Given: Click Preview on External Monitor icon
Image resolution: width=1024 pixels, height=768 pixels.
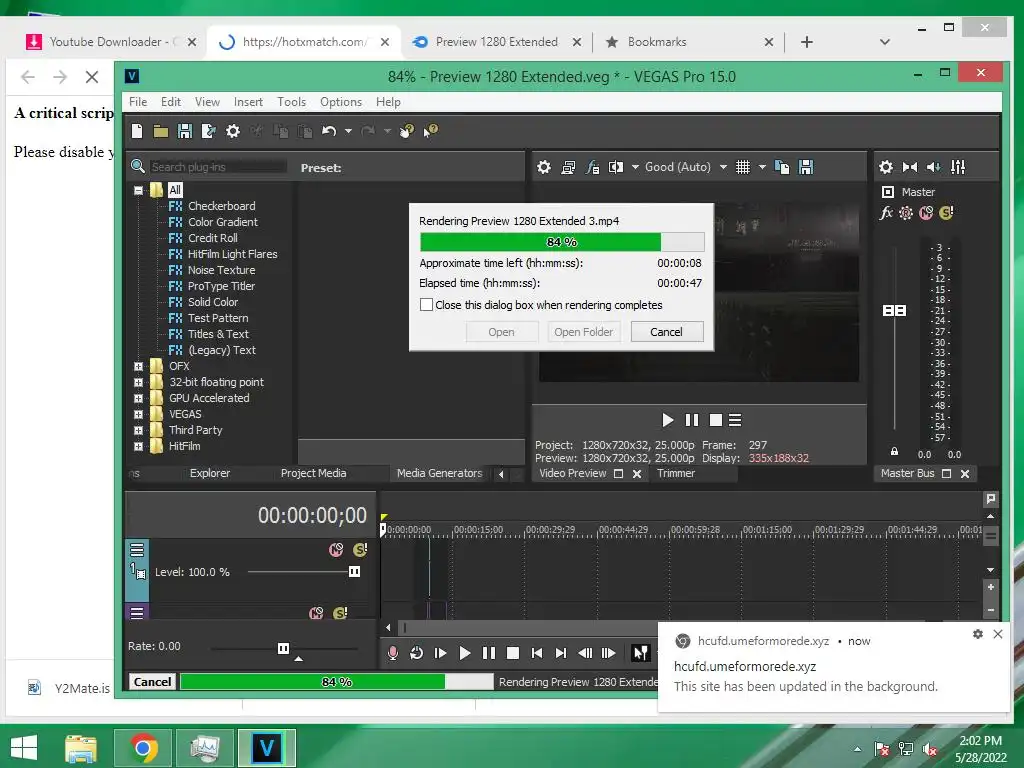Looking at the screenshot, I should (x=568, y=167).
